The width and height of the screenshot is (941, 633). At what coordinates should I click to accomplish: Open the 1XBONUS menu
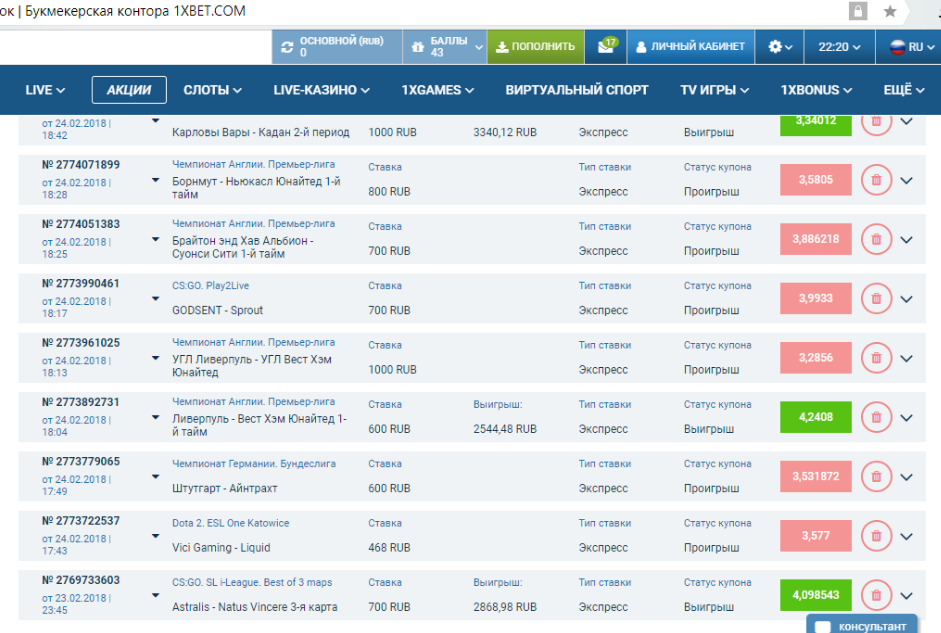(816, 90)
